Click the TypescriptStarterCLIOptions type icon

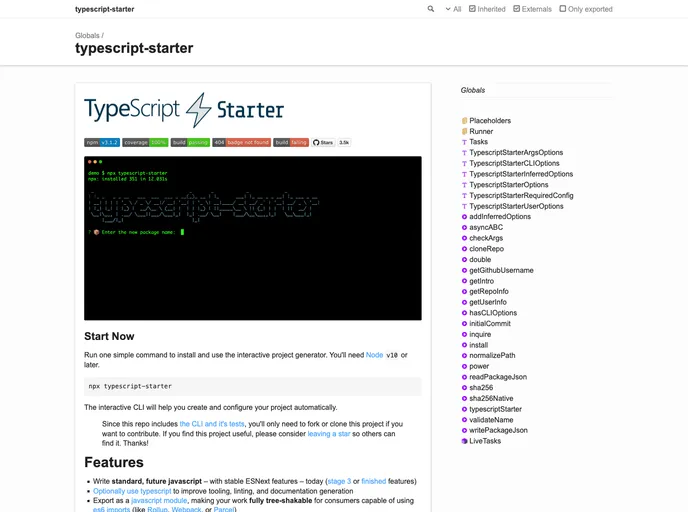(464, 163)
